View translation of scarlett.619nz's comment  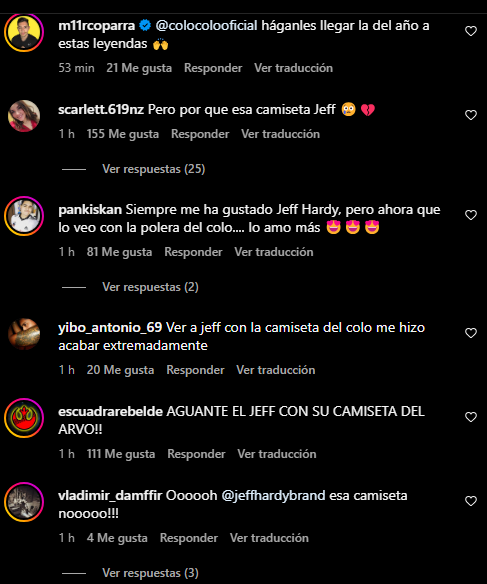click(x=280, y=134)
